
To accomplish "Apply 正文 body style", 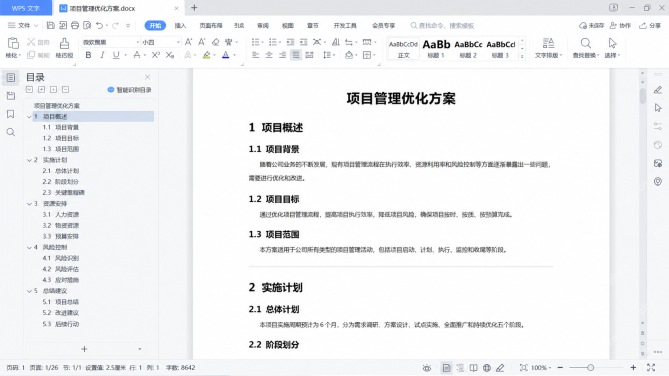I will 403,48.
